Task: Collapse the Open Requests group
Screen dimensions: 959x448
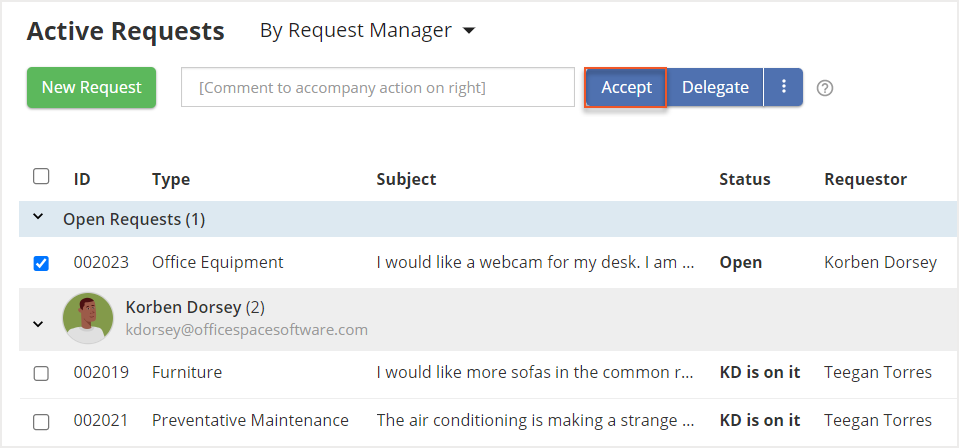Action: (38, 217)
